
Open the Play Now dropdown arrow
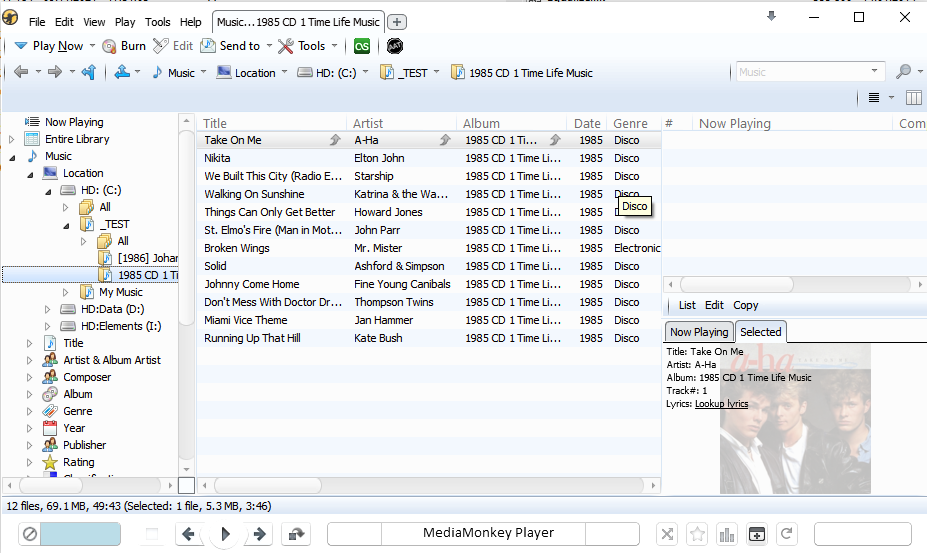[92, 46]
